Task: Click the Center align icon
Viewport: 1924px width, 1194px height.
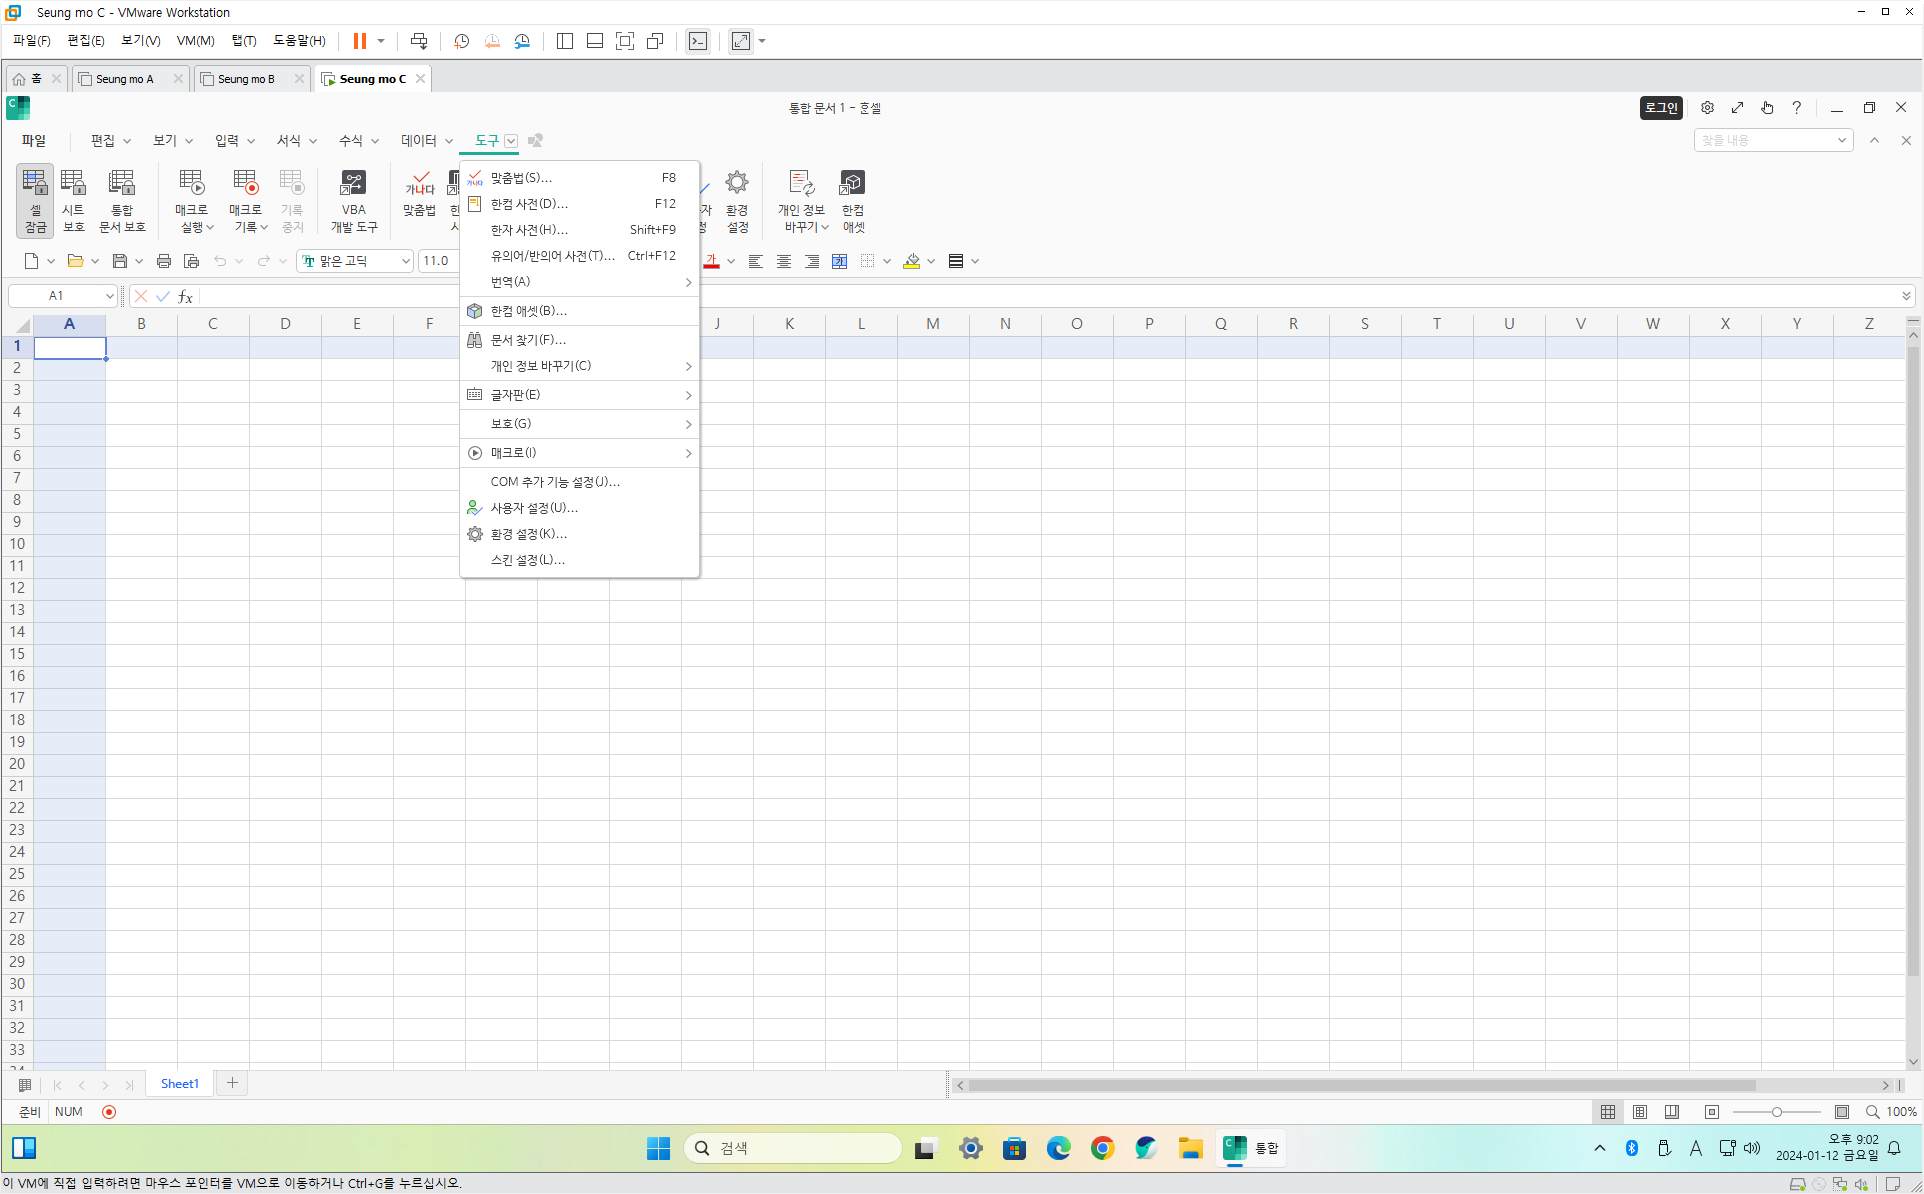Action: [784, 261]
